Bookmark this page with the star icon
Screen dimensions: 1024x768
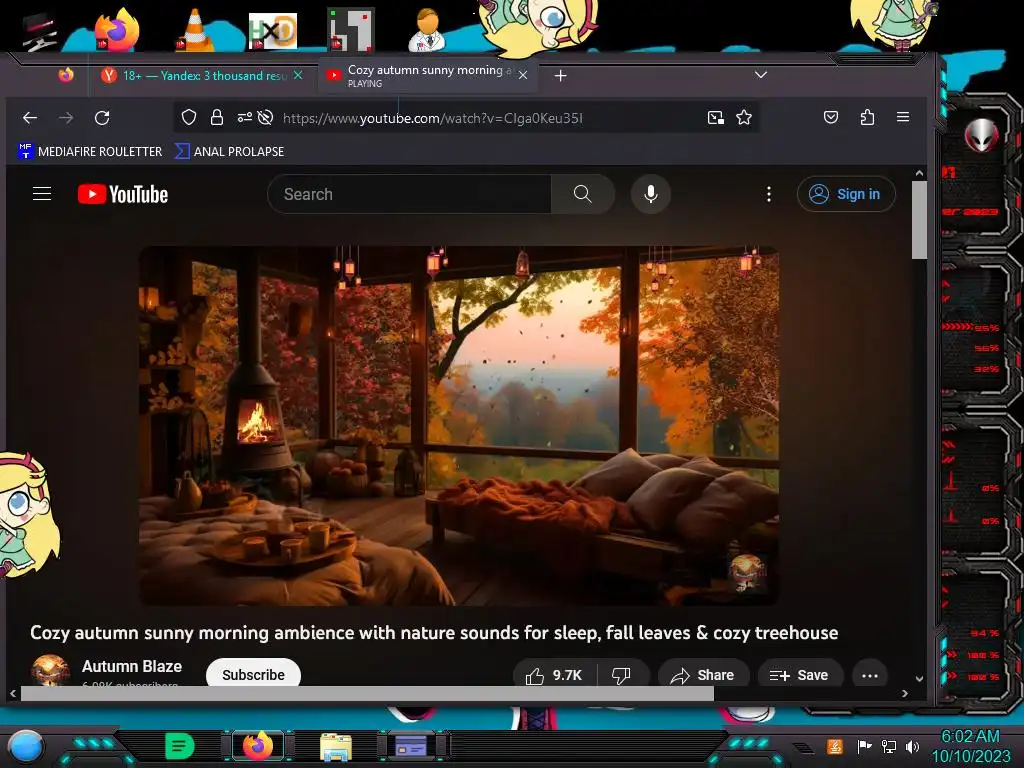(x=744, y=118)
